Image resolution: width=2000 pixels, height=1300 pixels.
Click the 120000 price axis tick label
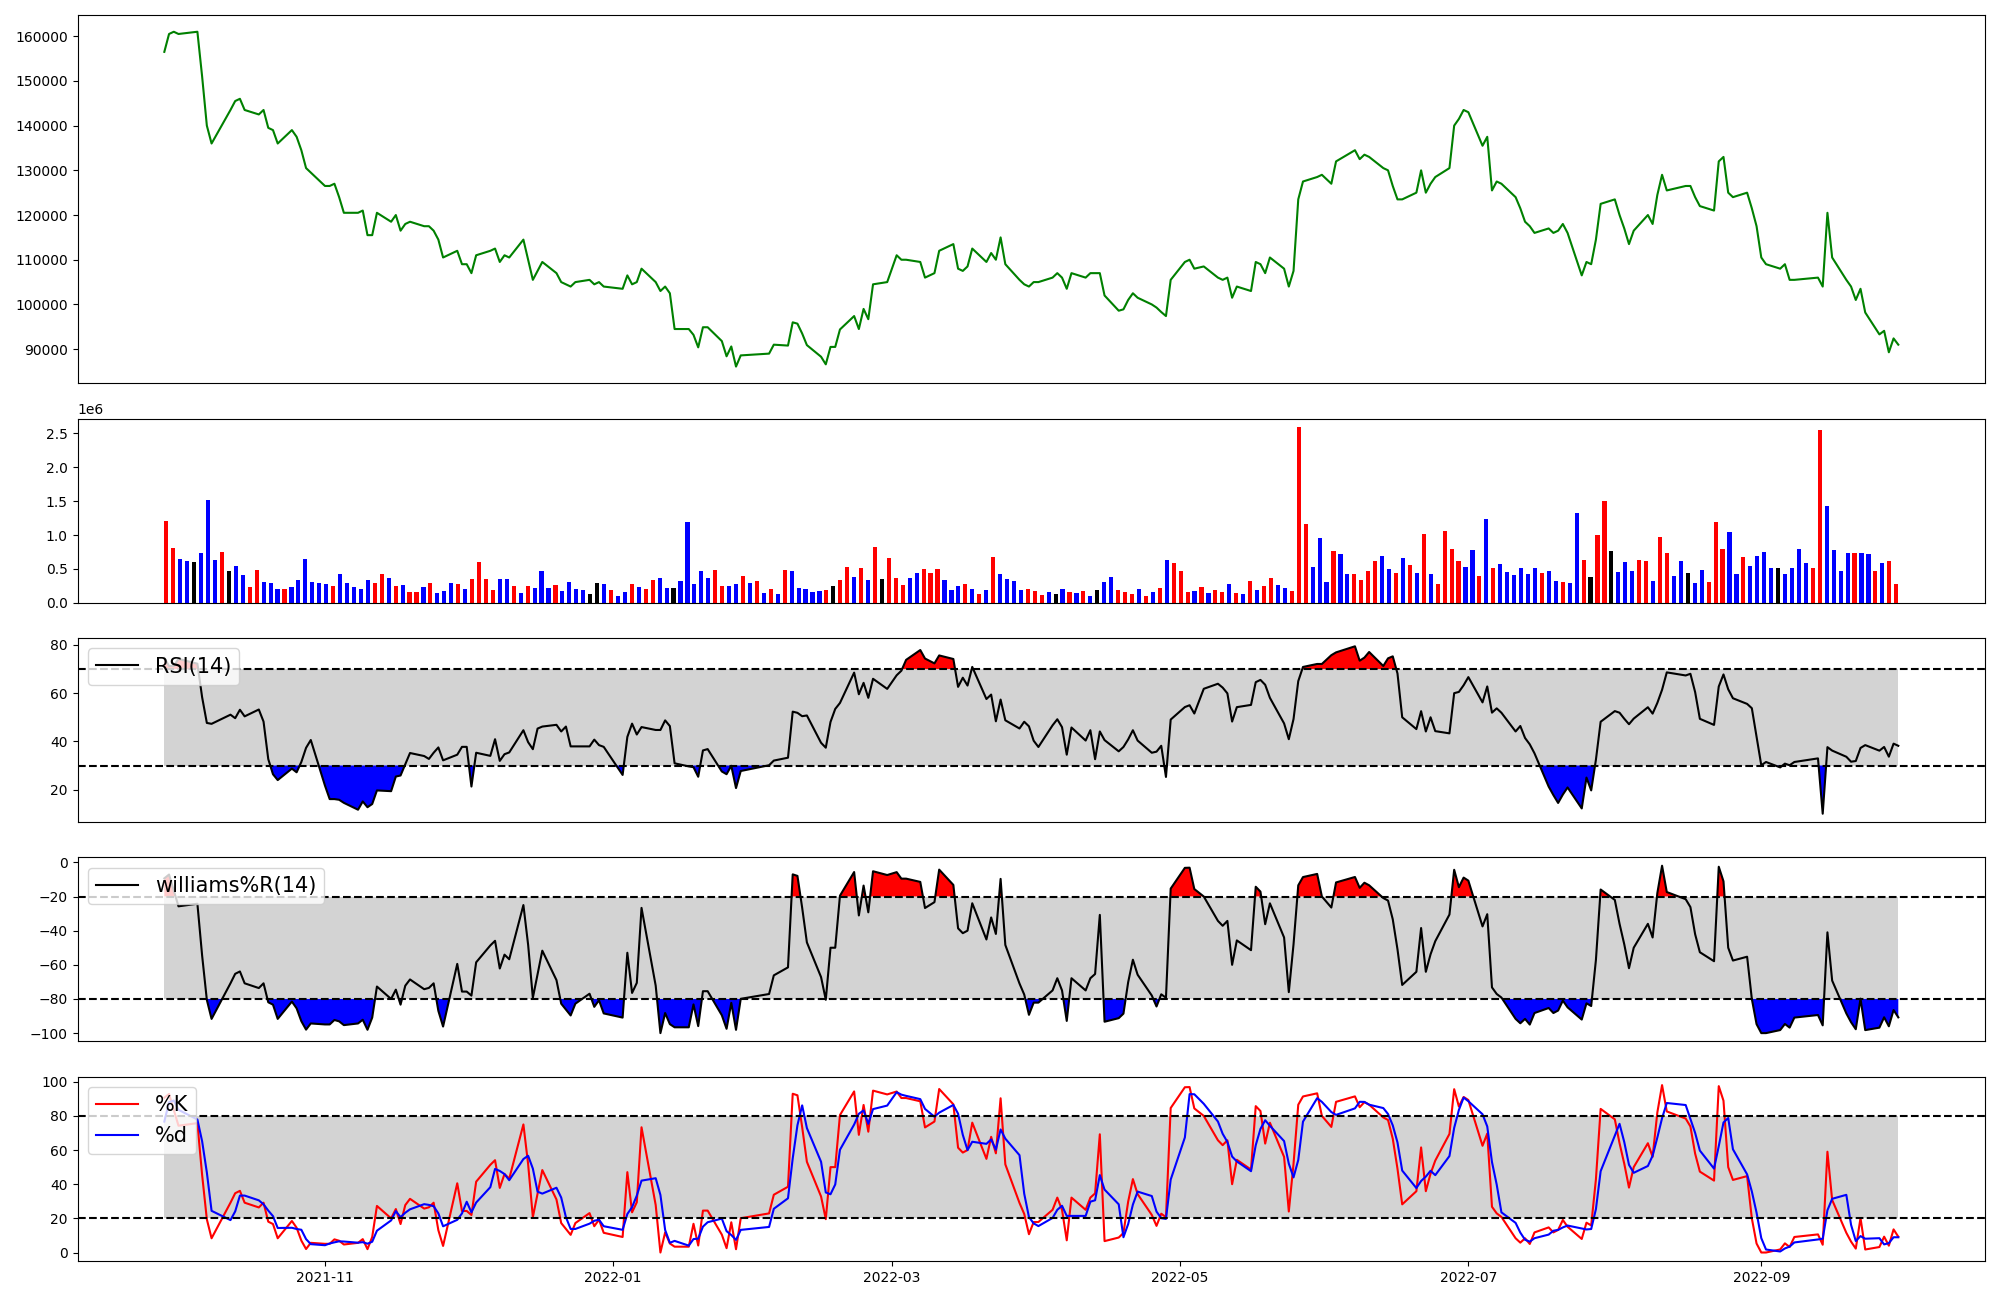coord(42,216)
